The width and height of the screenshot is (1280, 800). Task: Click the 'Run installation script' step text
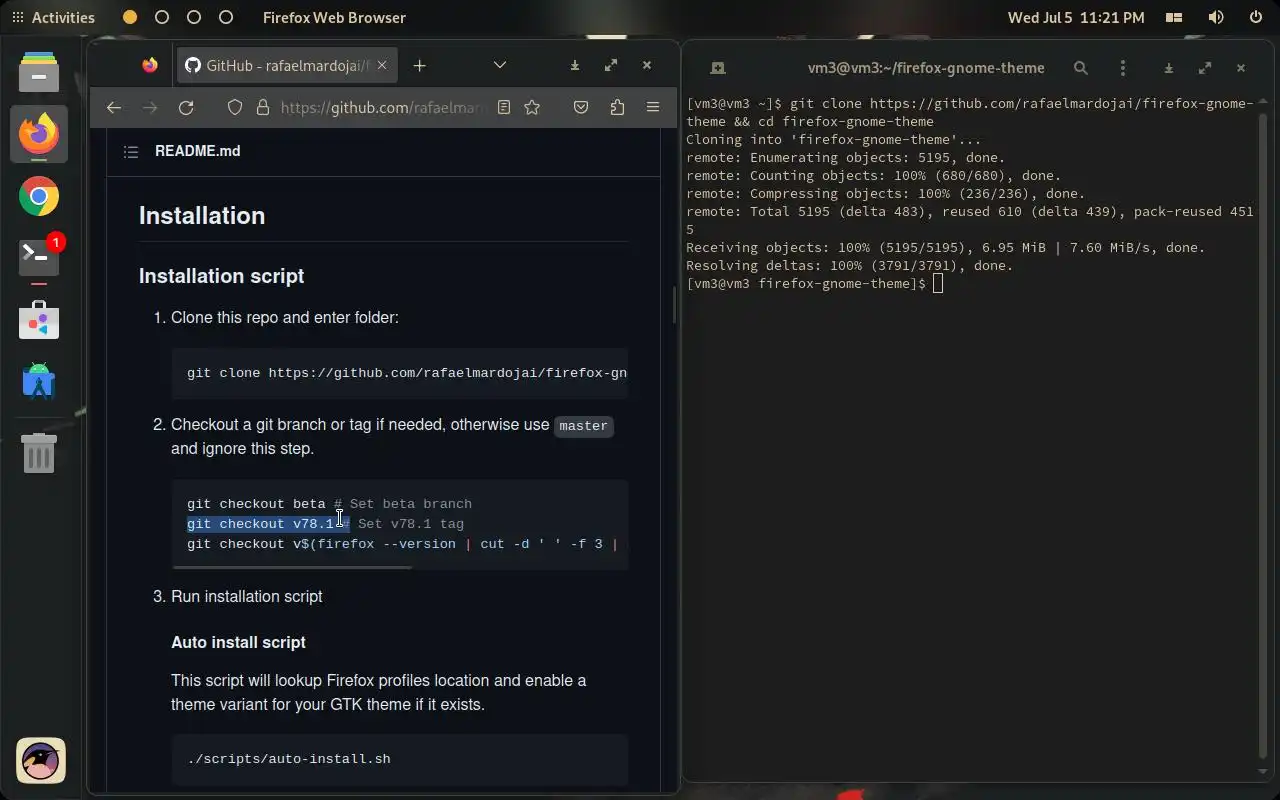tap(246, 596)
